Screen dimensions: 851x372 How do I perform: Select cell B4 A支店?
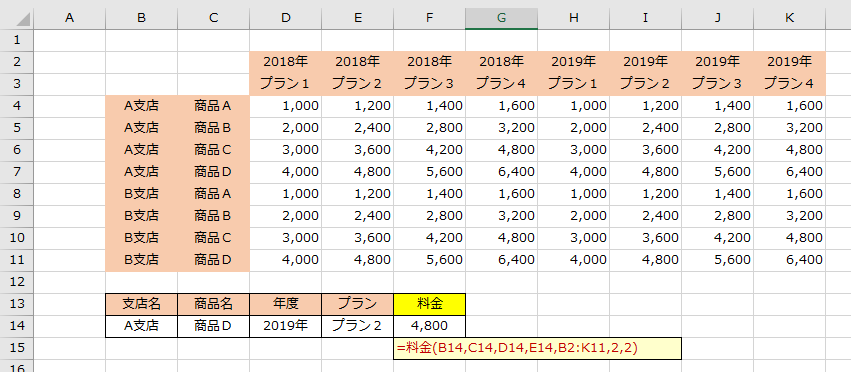pos(142,106)
